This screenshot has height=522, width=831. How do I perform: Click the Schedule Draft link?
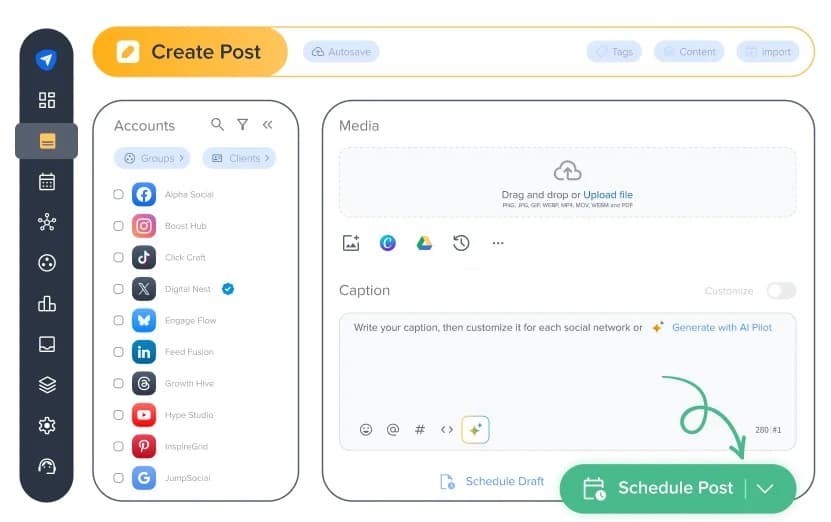[493, 481]
